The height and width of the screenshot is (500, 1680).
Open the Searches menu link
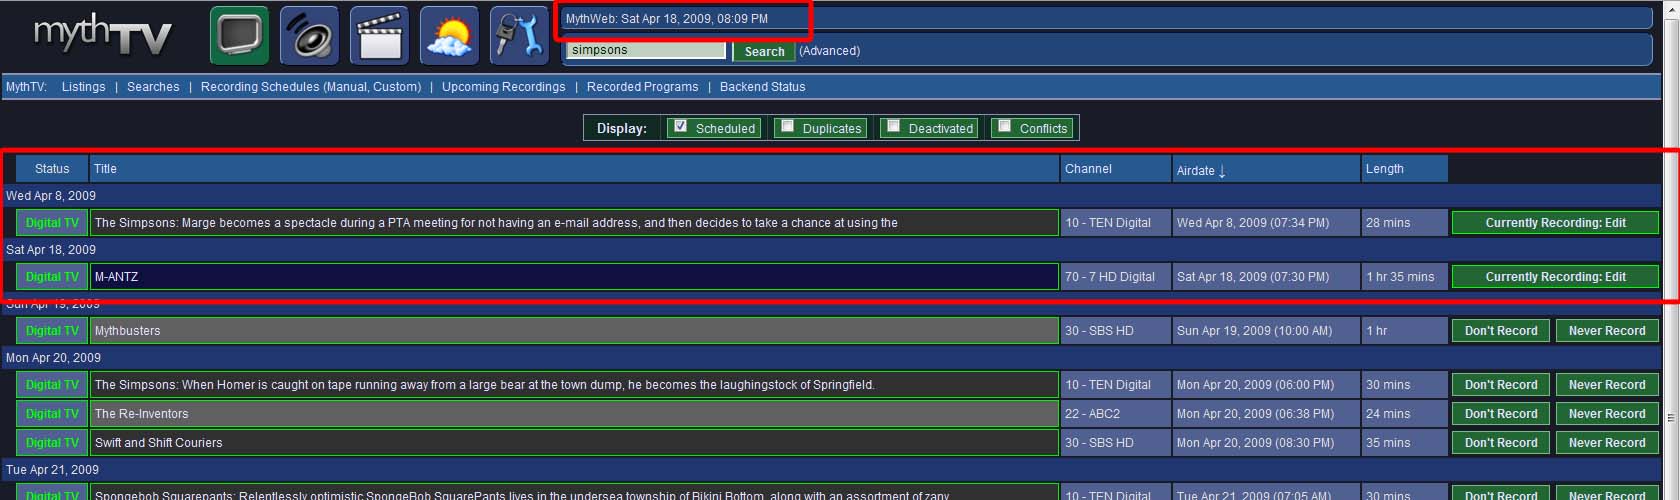[x=153, y=87]
